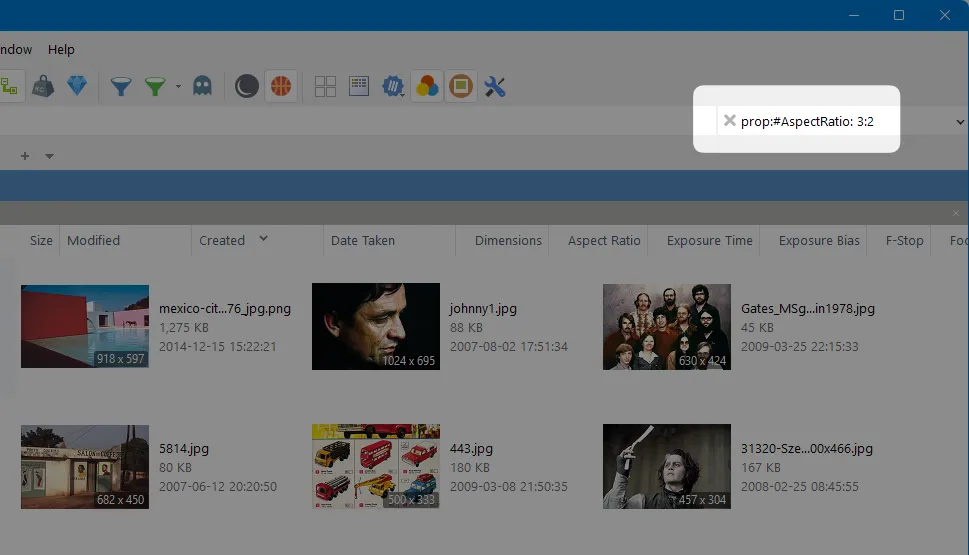Open the Help menu
This screenshot has height=555, width=969.
click(61, 49)
